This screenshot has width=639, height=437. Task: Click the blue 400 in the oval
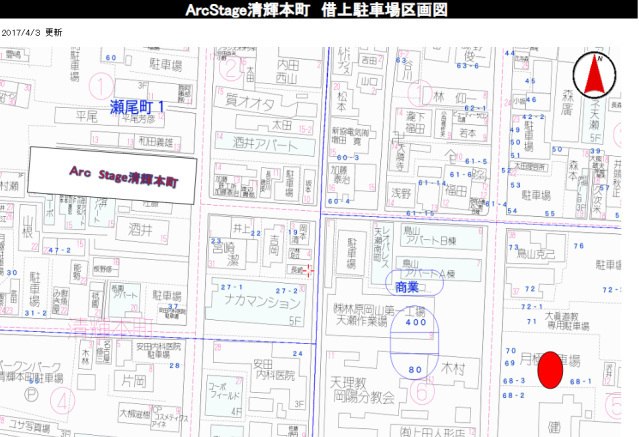[415, 322]
